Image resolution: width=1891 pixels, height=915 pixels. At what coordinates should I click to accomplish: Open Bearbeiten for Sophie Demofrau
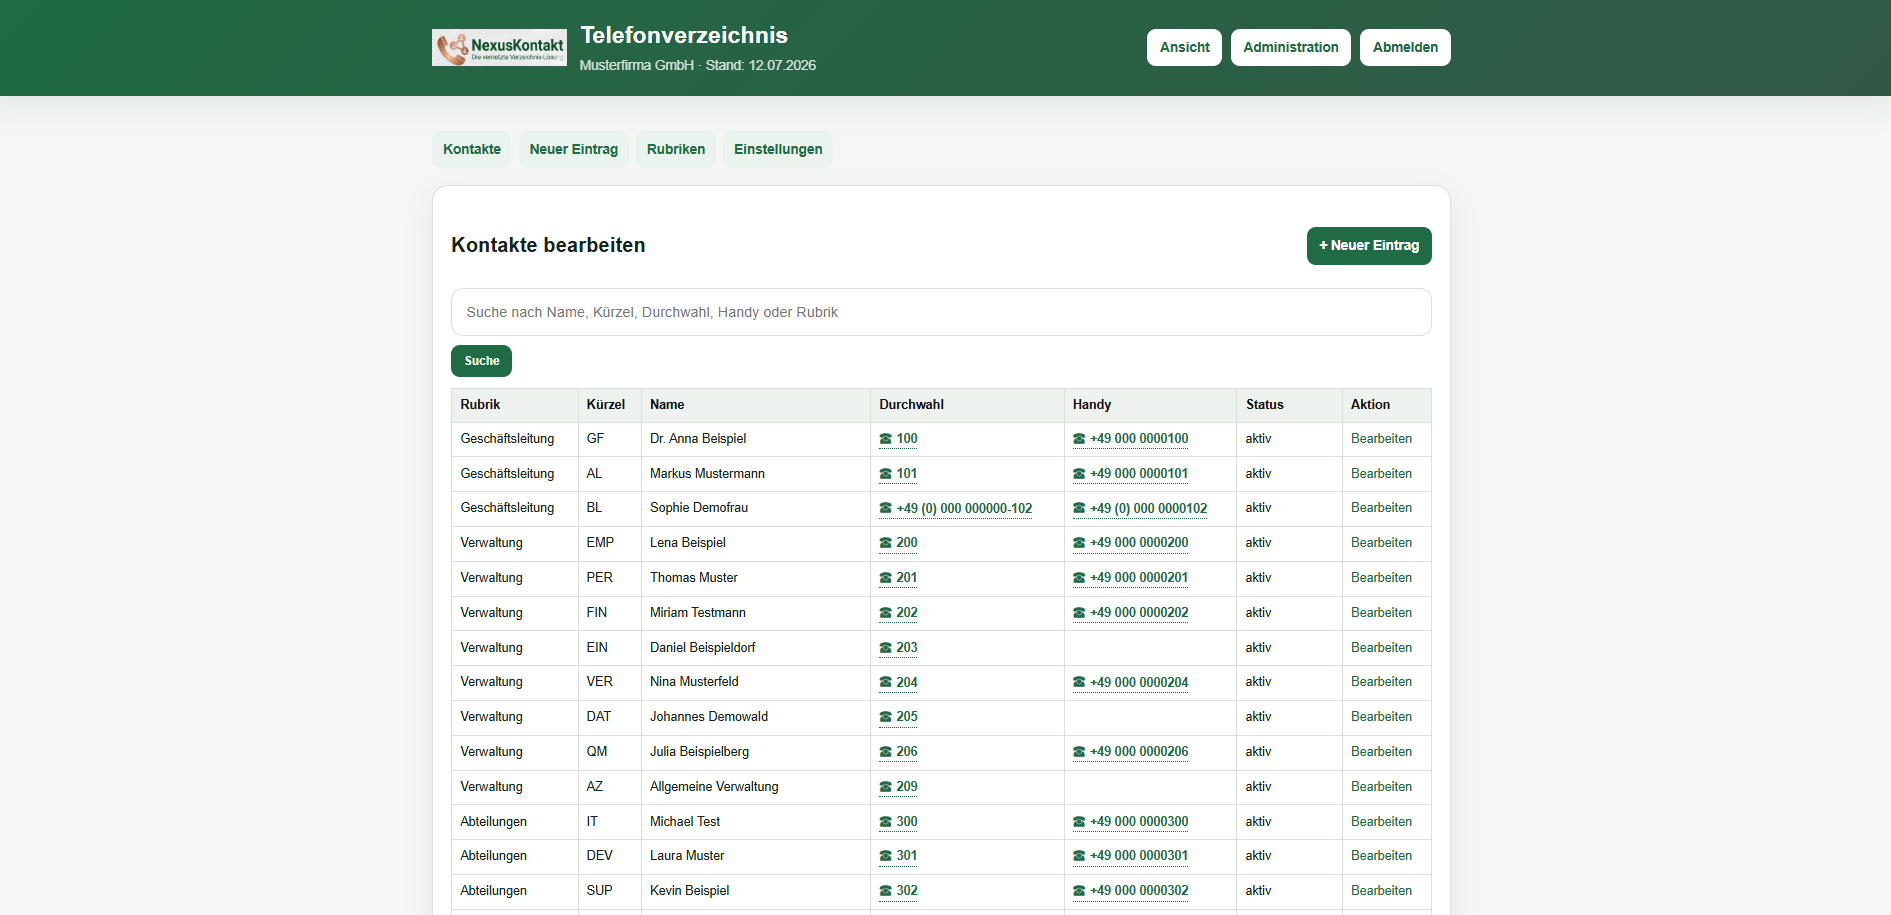click(x=1381, y=508)
